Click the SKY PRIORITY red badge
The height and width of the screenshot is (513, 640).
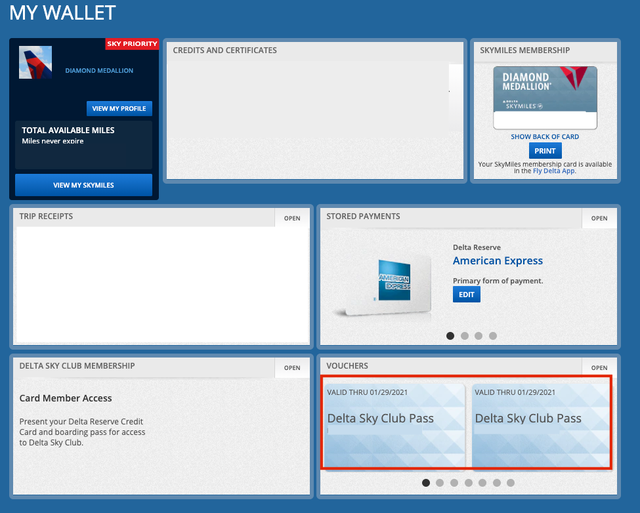(x=132, y=44)
